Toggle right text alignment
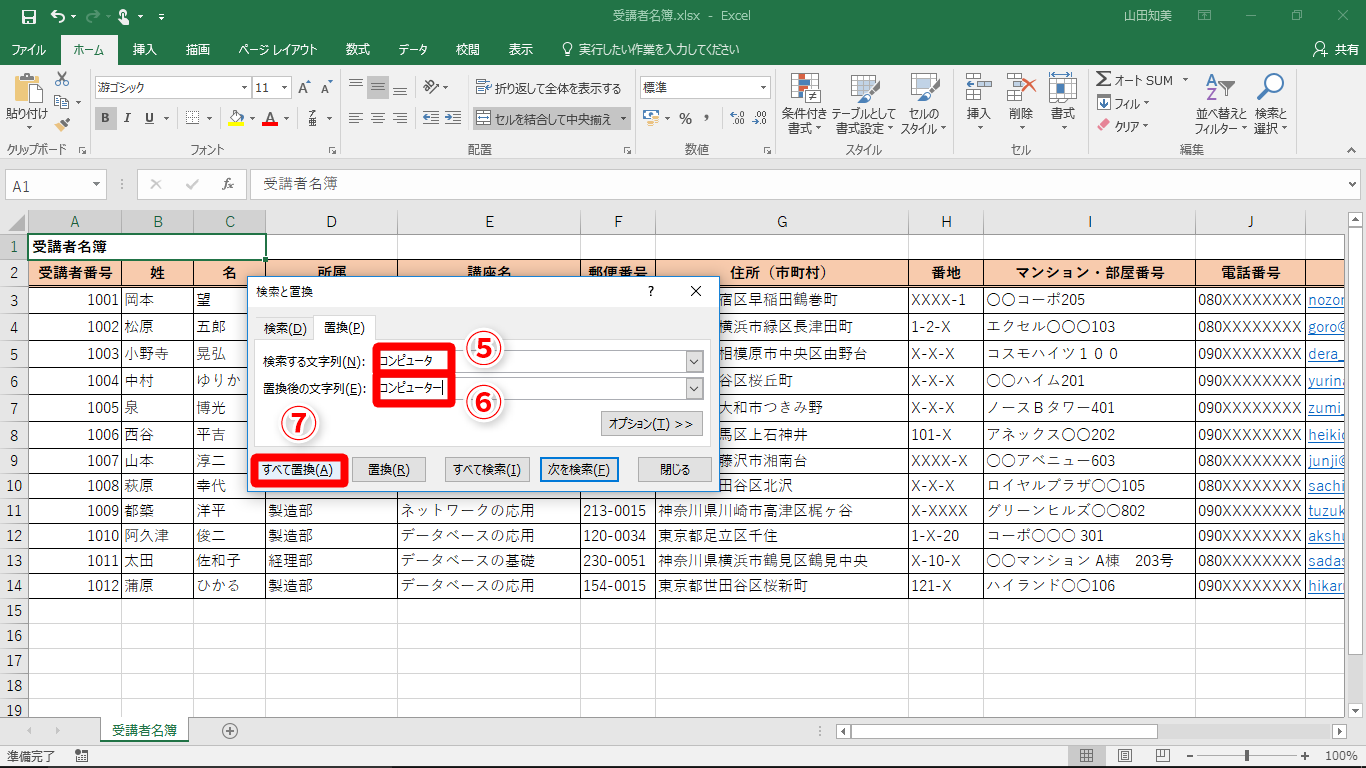 400,118
